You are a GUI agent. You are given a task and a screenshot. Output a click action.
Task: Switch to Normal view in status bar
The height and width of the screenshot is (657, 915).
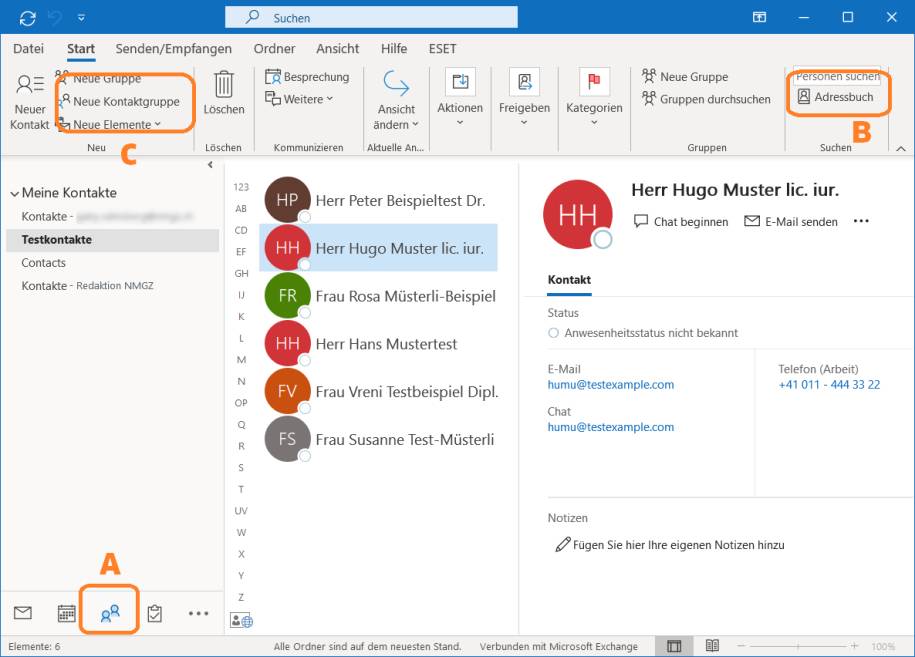click(x=674, y=646)
